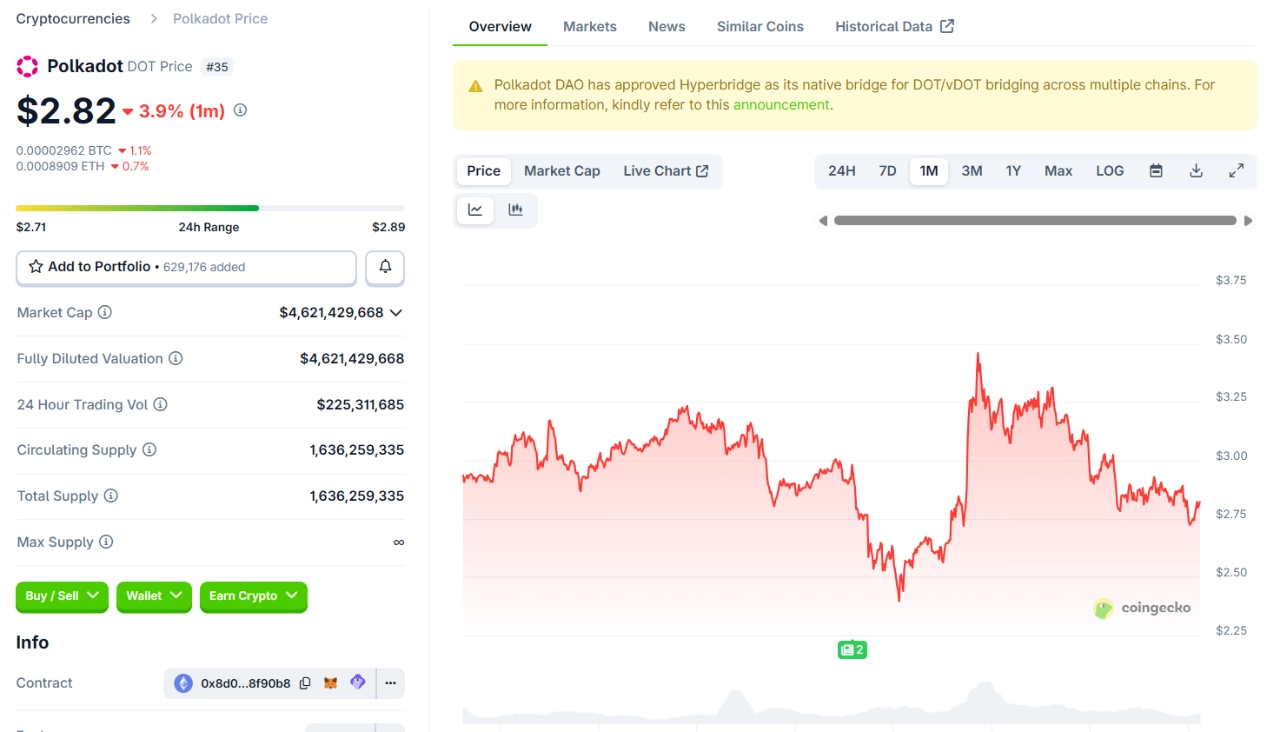This screenshot has width=1267, height=732.
Task: Click the download chart data icon
Action: point(1196,171)
